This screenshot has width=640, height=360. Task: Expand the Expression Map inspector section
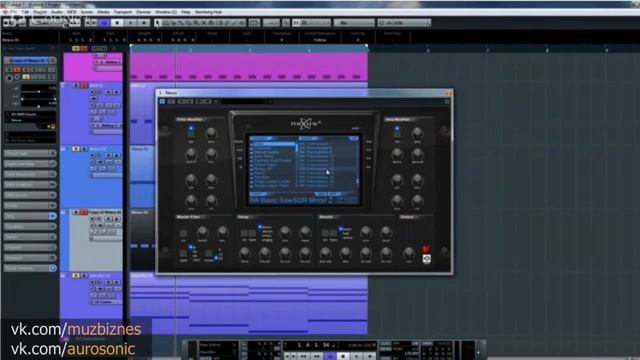click(x=29, y=164)
